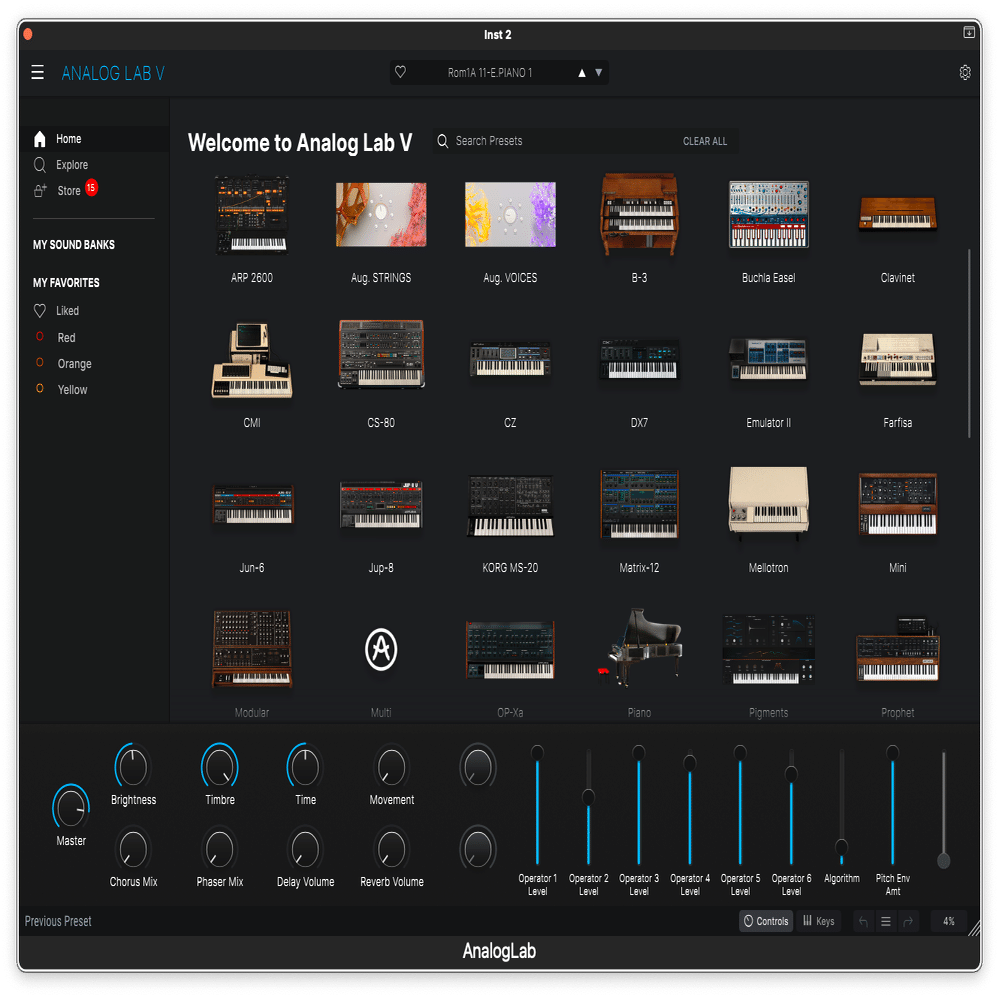Choose Mini instrument
The width and height of the screenshot is (999, 999).
[x=898, y=504]
